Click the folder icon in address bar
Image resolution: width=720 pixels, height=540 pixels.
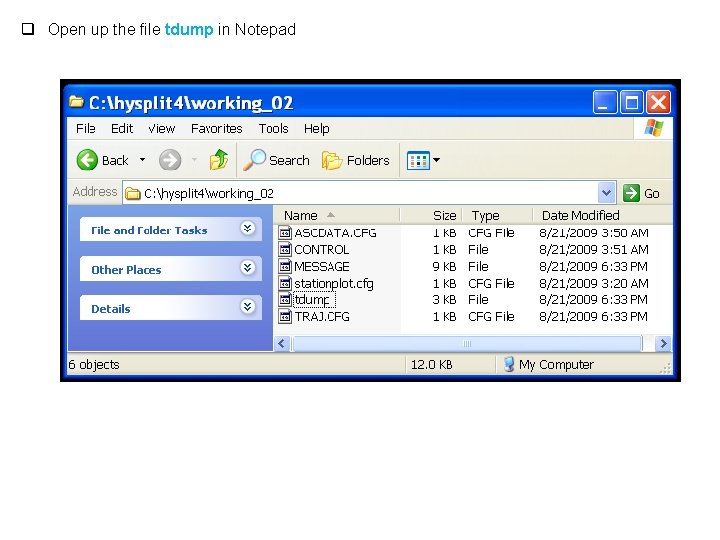(x=133, y=193)
